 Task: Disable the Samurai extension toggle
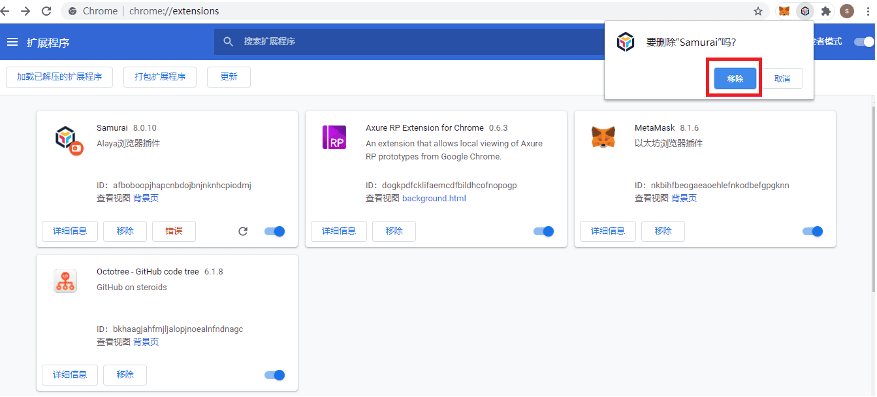point(275,231)
